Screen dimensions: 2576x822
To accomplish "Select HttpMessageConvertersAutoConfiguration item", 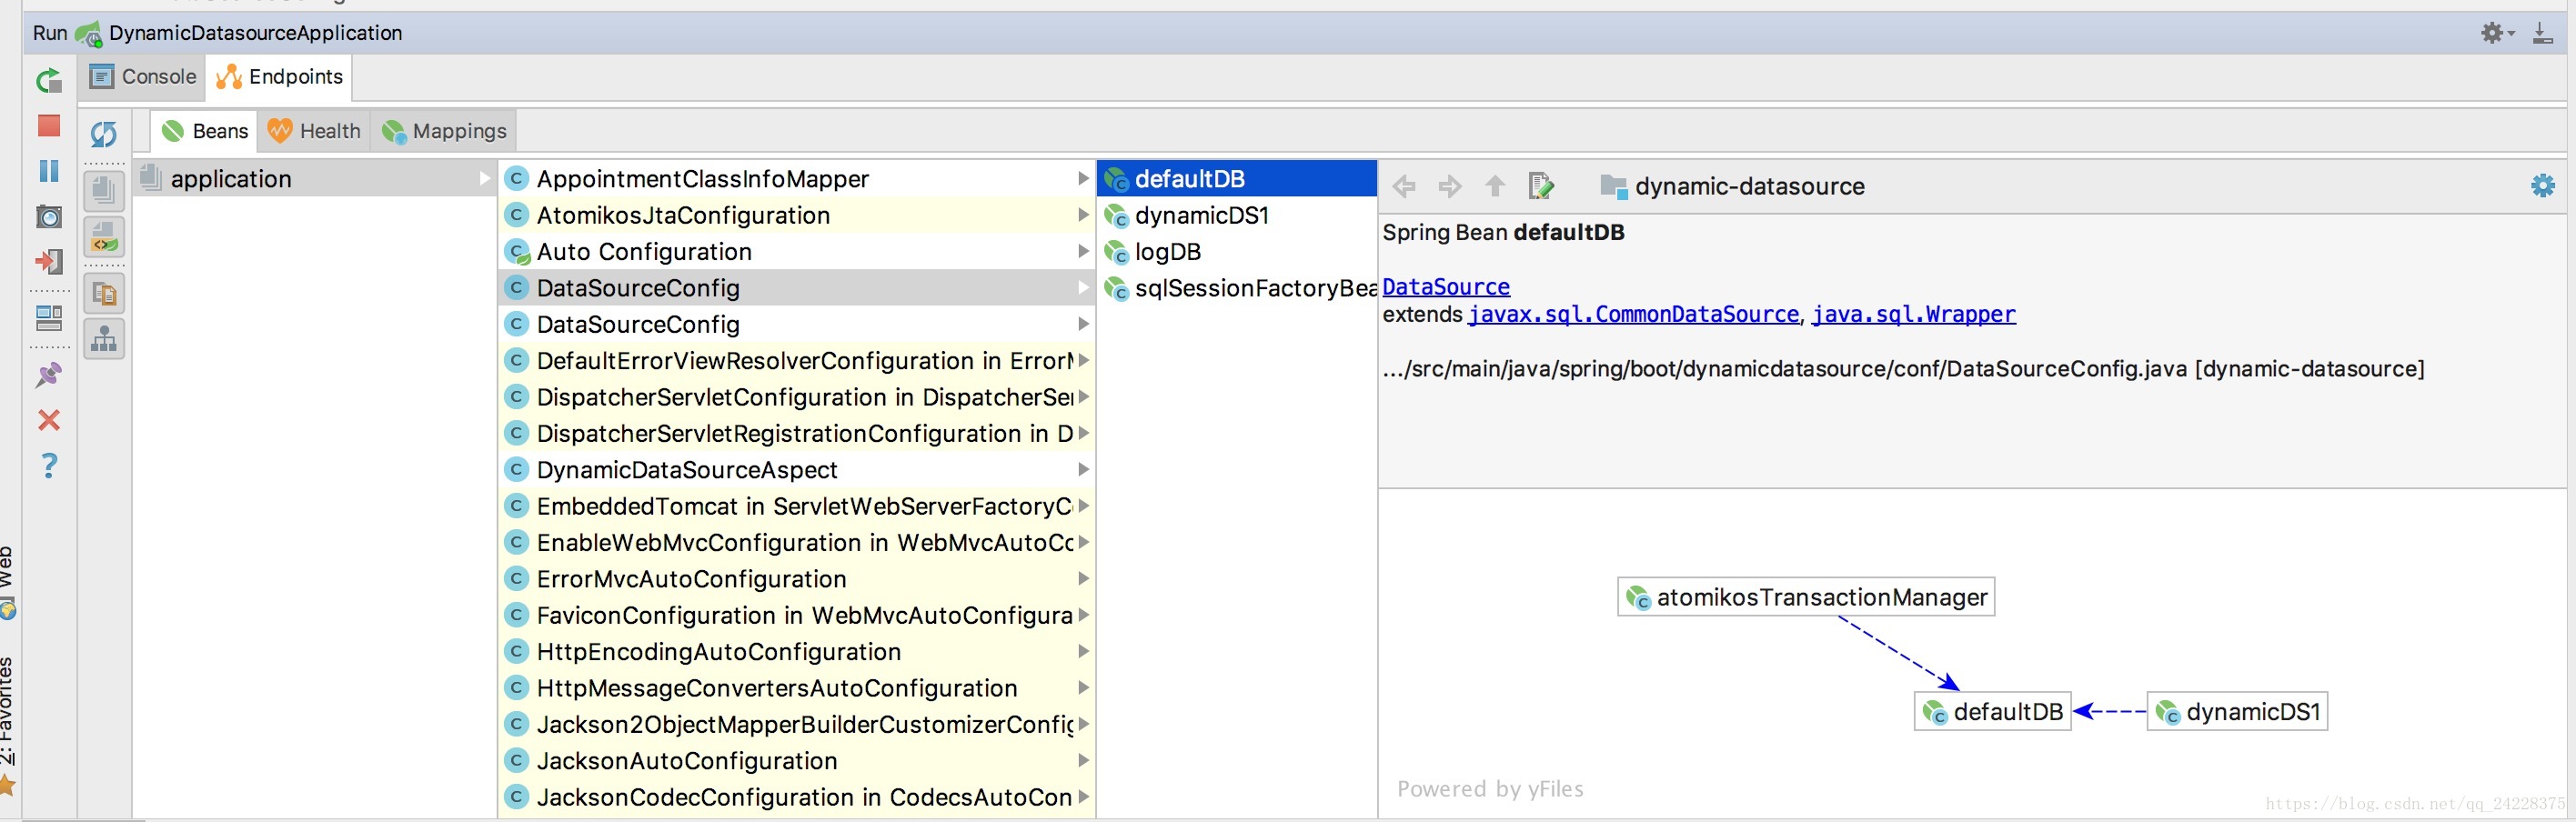I will click(797, 688).
